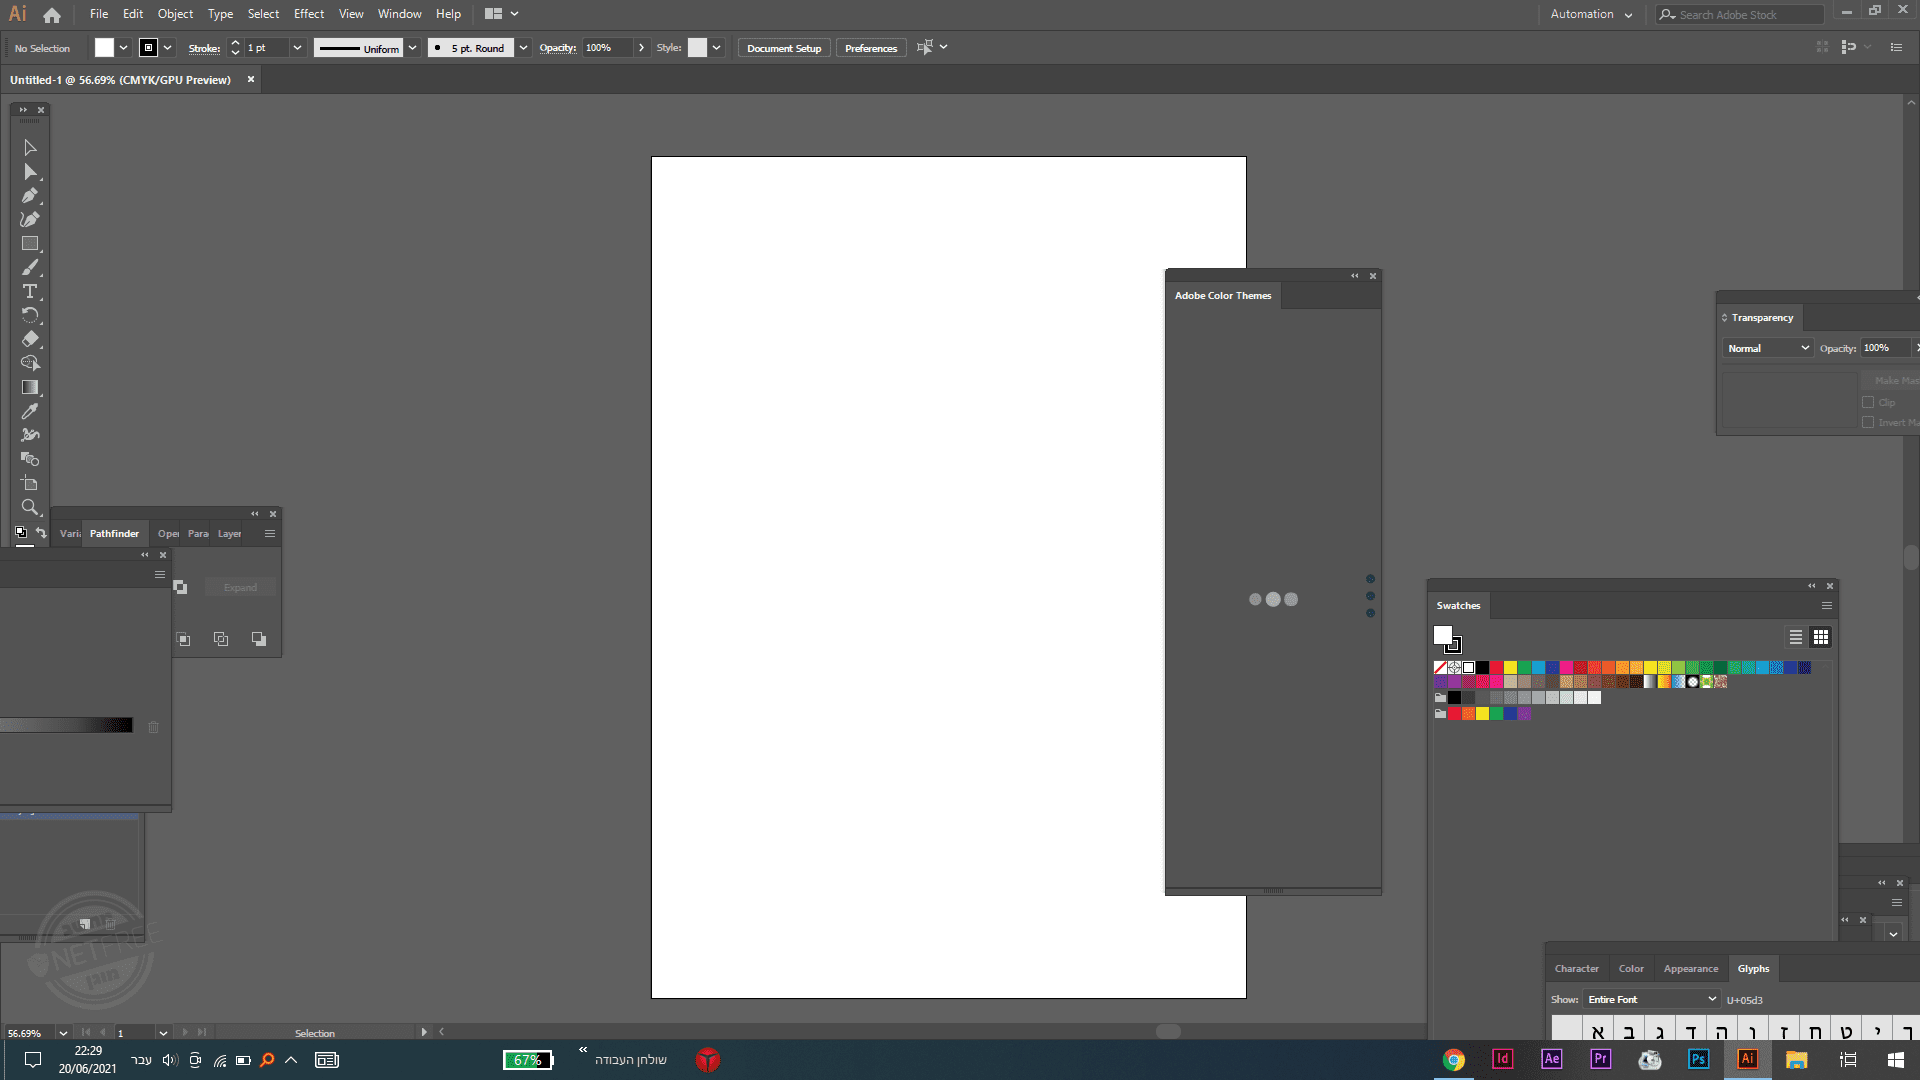Image resolution: width=1920 pixels, height=1080 pixels.
Task: Switch to the Appearance tab
Action: tap(1690, 968)
